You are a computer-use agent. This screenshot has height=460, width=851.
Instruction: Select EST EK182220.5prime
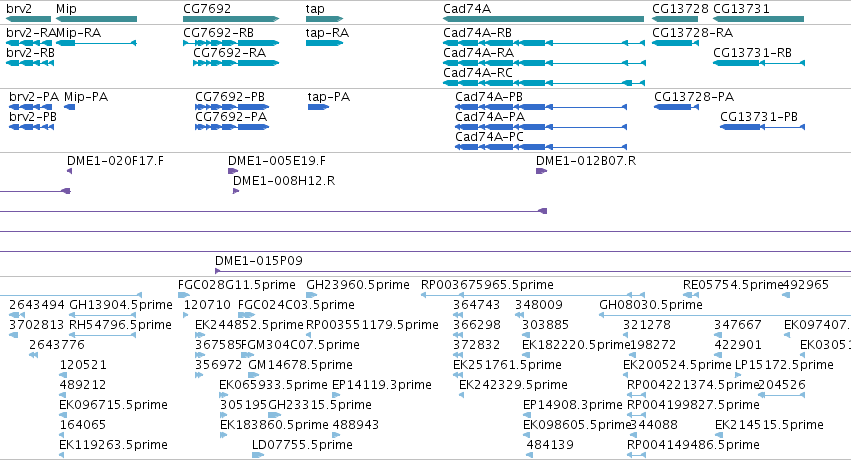click(x=526, y=355)
